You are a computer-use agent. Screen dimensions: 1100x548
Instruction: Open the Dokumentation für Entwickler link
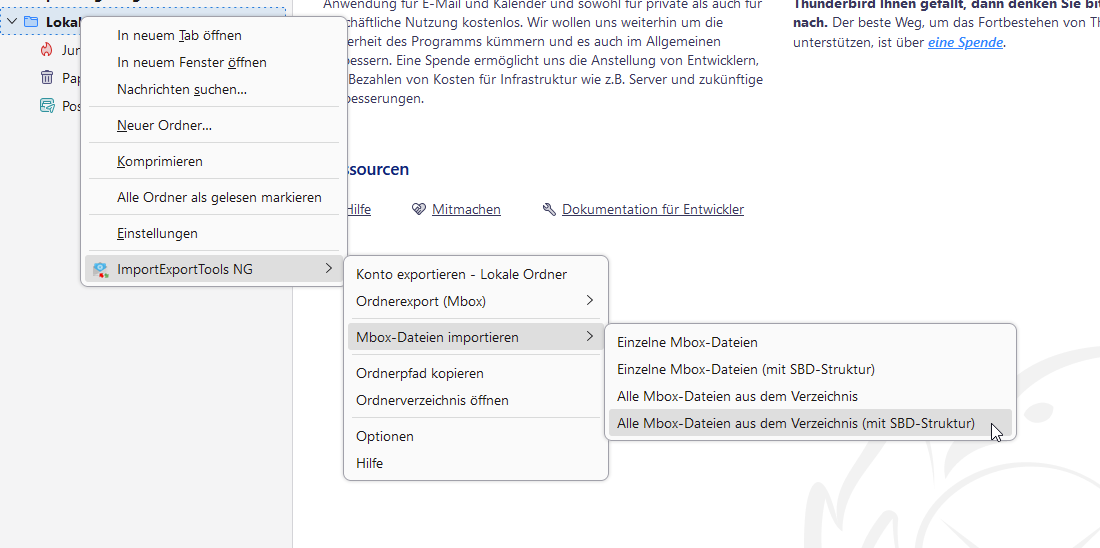tap(652, 209)
